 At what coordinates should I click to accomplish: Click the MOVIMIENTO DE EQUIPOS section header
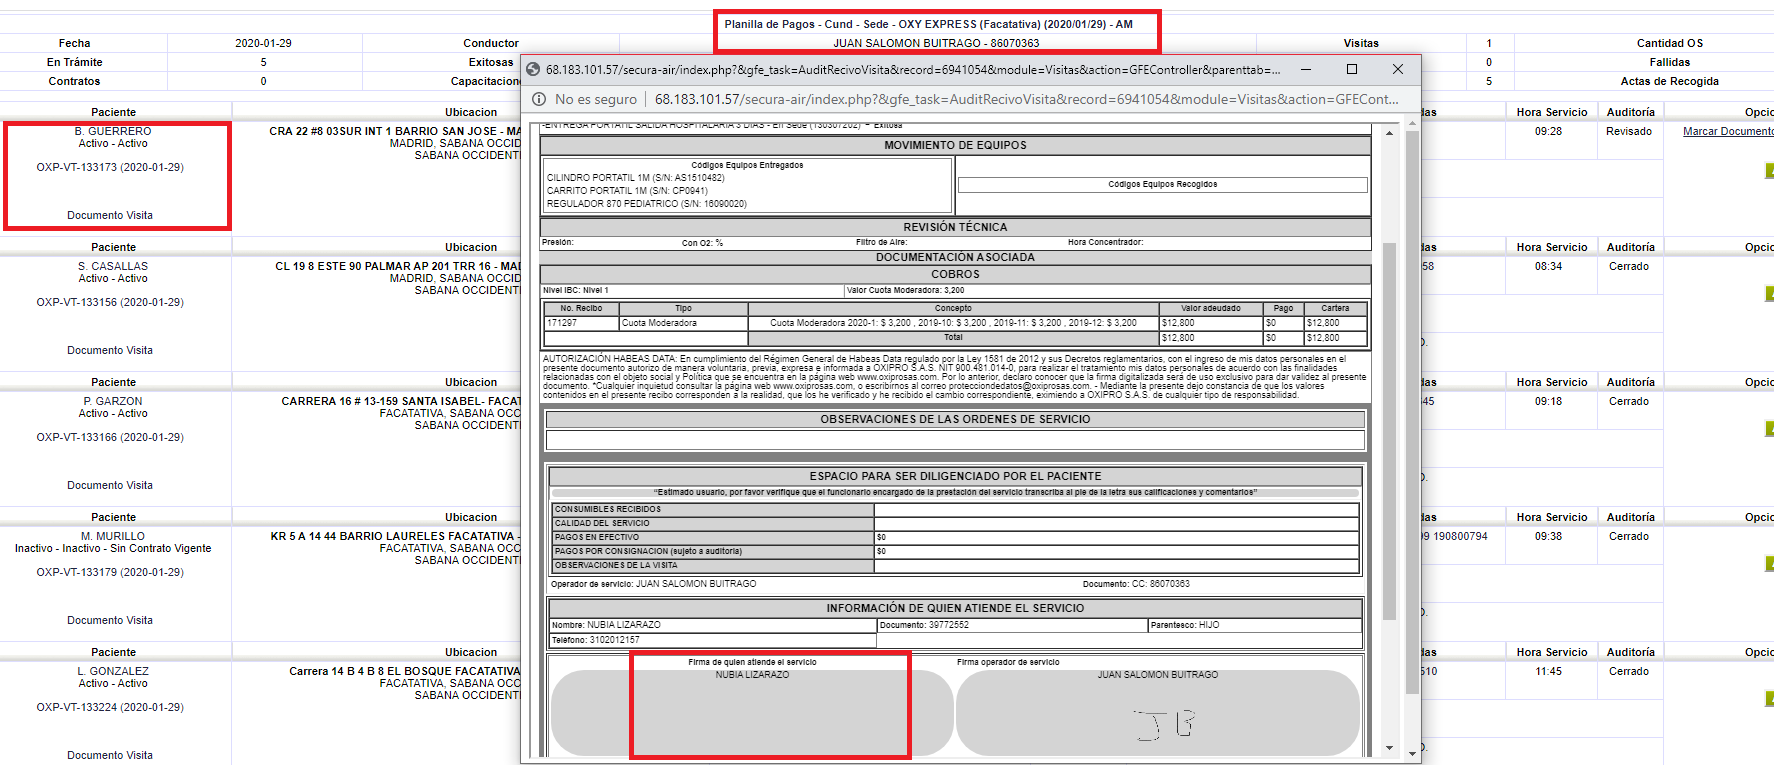click(955, 145)
